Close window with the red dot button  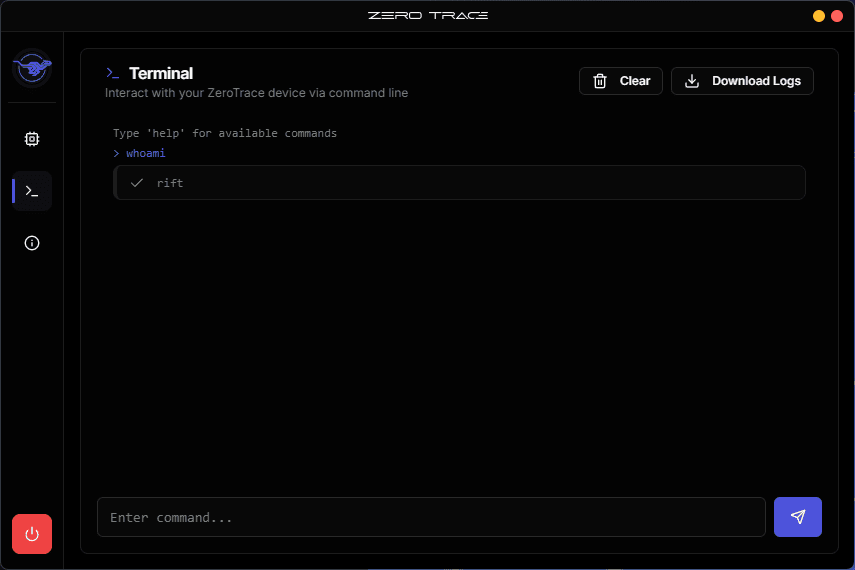pyautogui.click(x=837, y=16)
